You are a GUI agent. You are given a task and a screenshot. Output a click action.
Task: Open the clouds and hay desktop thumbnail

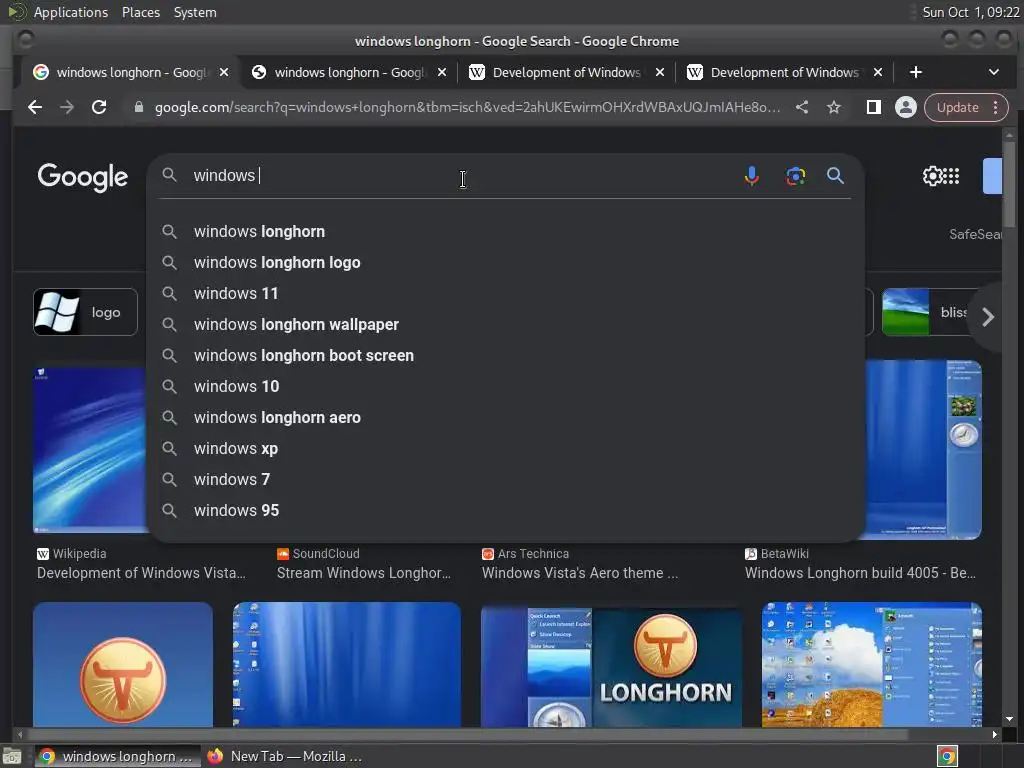(x=872, y=665)
